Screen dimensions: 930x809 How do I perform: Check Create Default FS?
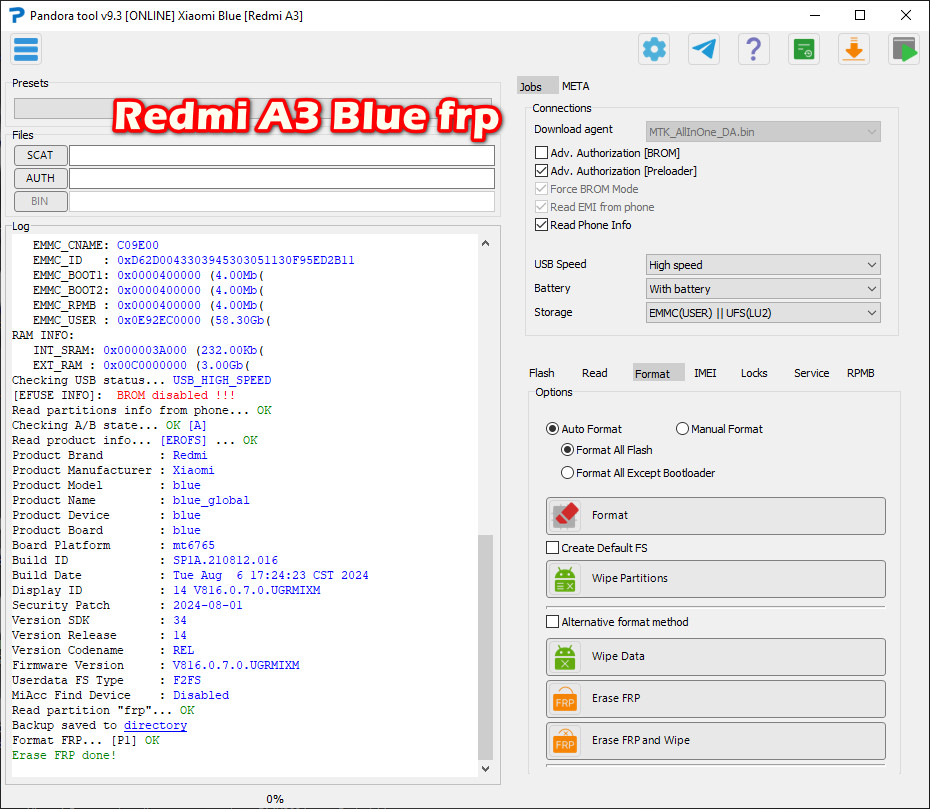pyautogui.click(x=552, y=547)
